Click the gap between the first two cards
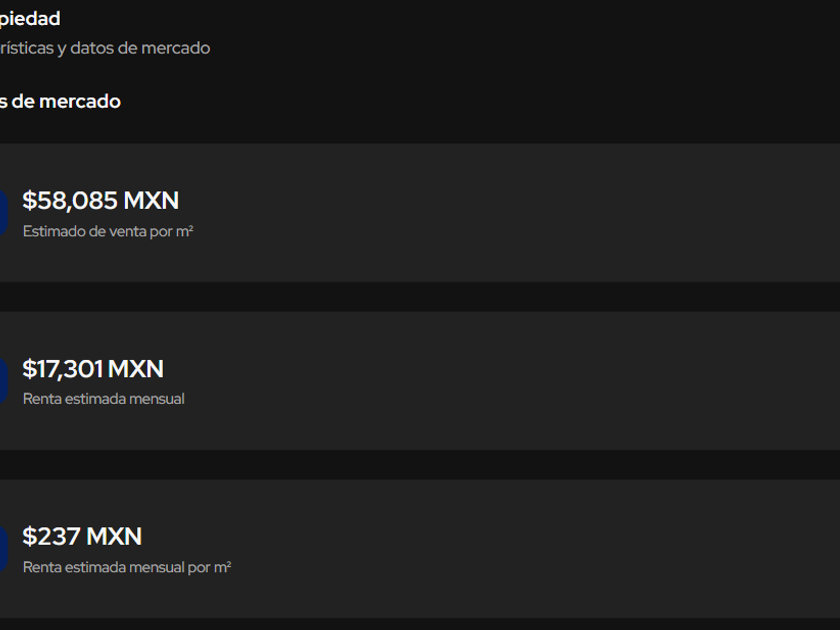 (x=420, y=296)
